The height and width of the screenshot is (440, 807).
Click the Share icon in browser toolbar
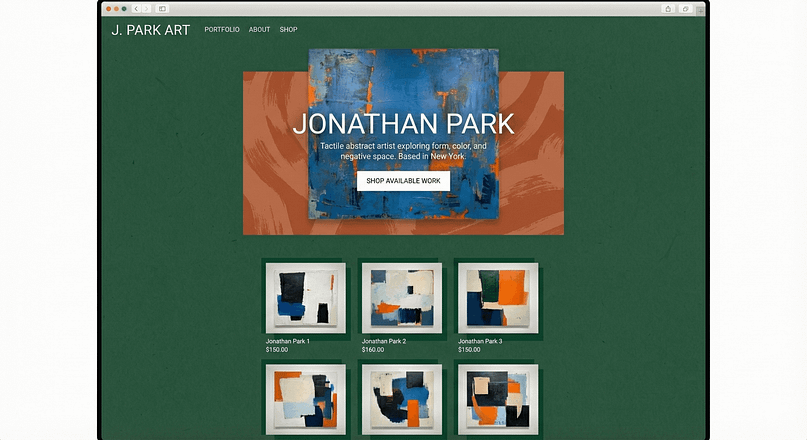point(668,9)
